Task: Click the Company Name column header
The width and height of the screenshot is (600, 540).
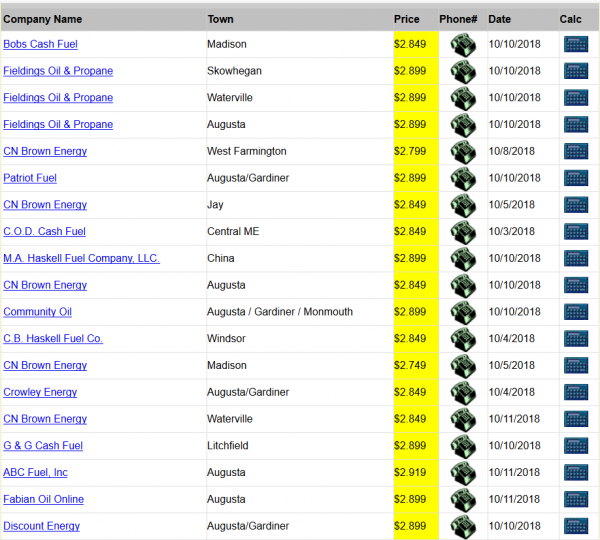Action: coord(43,19)
